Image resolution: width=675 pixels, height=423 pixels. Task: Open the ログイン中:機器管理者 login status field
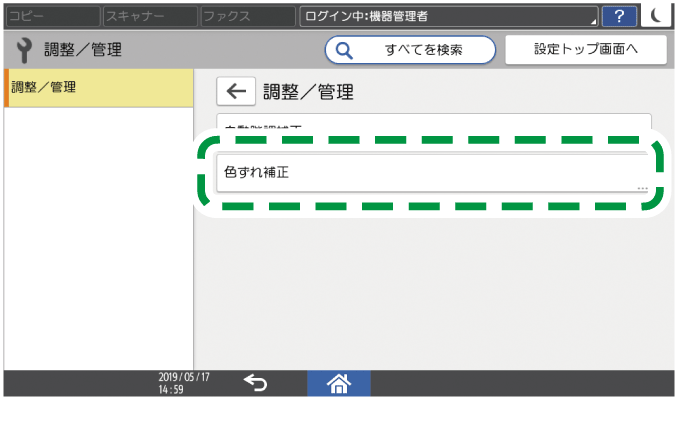pyautogui.click(x=449, y=16)
